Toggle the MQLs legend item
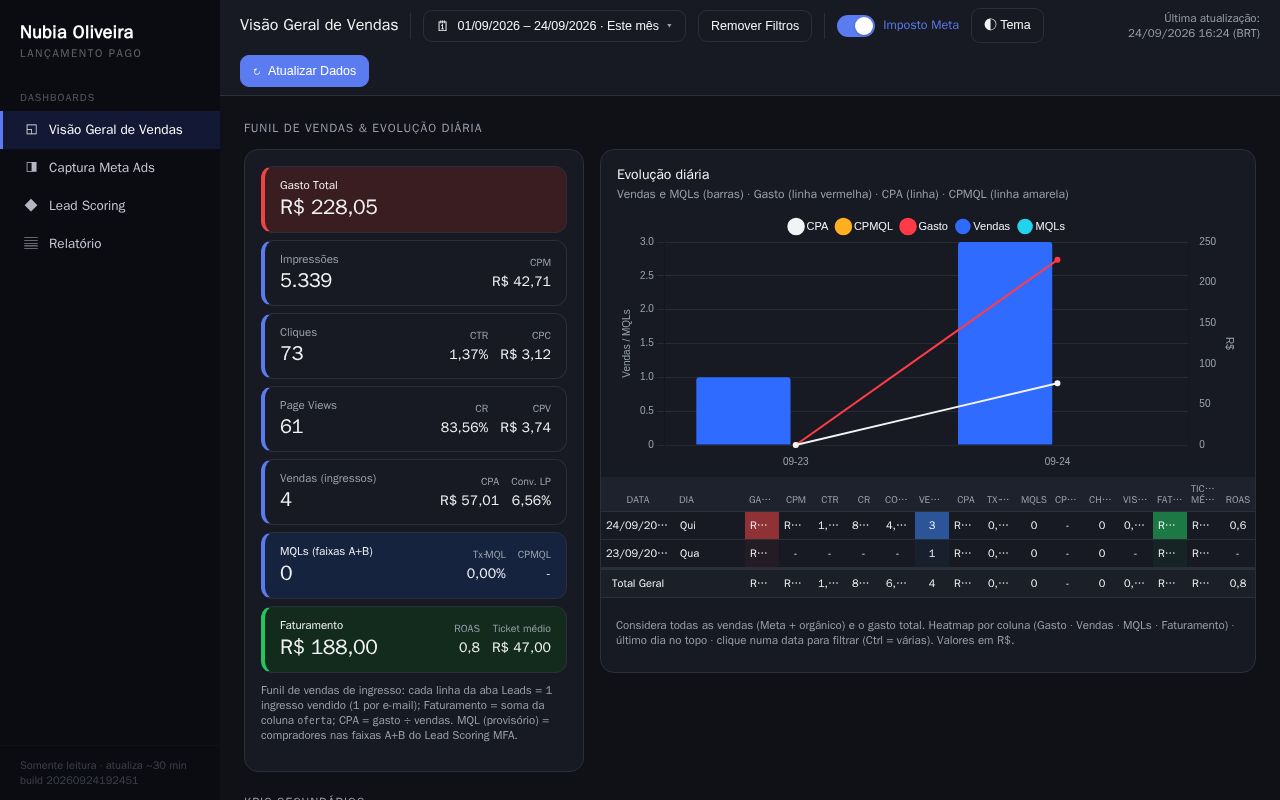1280x800 pixels. click(1041, 227)
